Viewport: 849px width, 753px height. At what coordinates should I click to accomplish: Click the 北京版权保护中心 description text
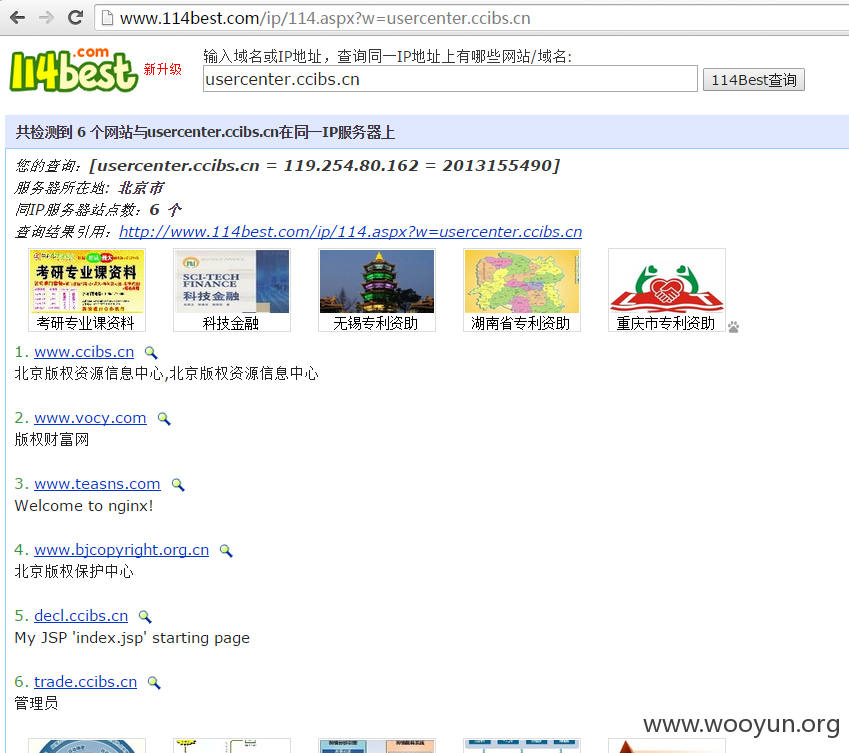[74, 572]
